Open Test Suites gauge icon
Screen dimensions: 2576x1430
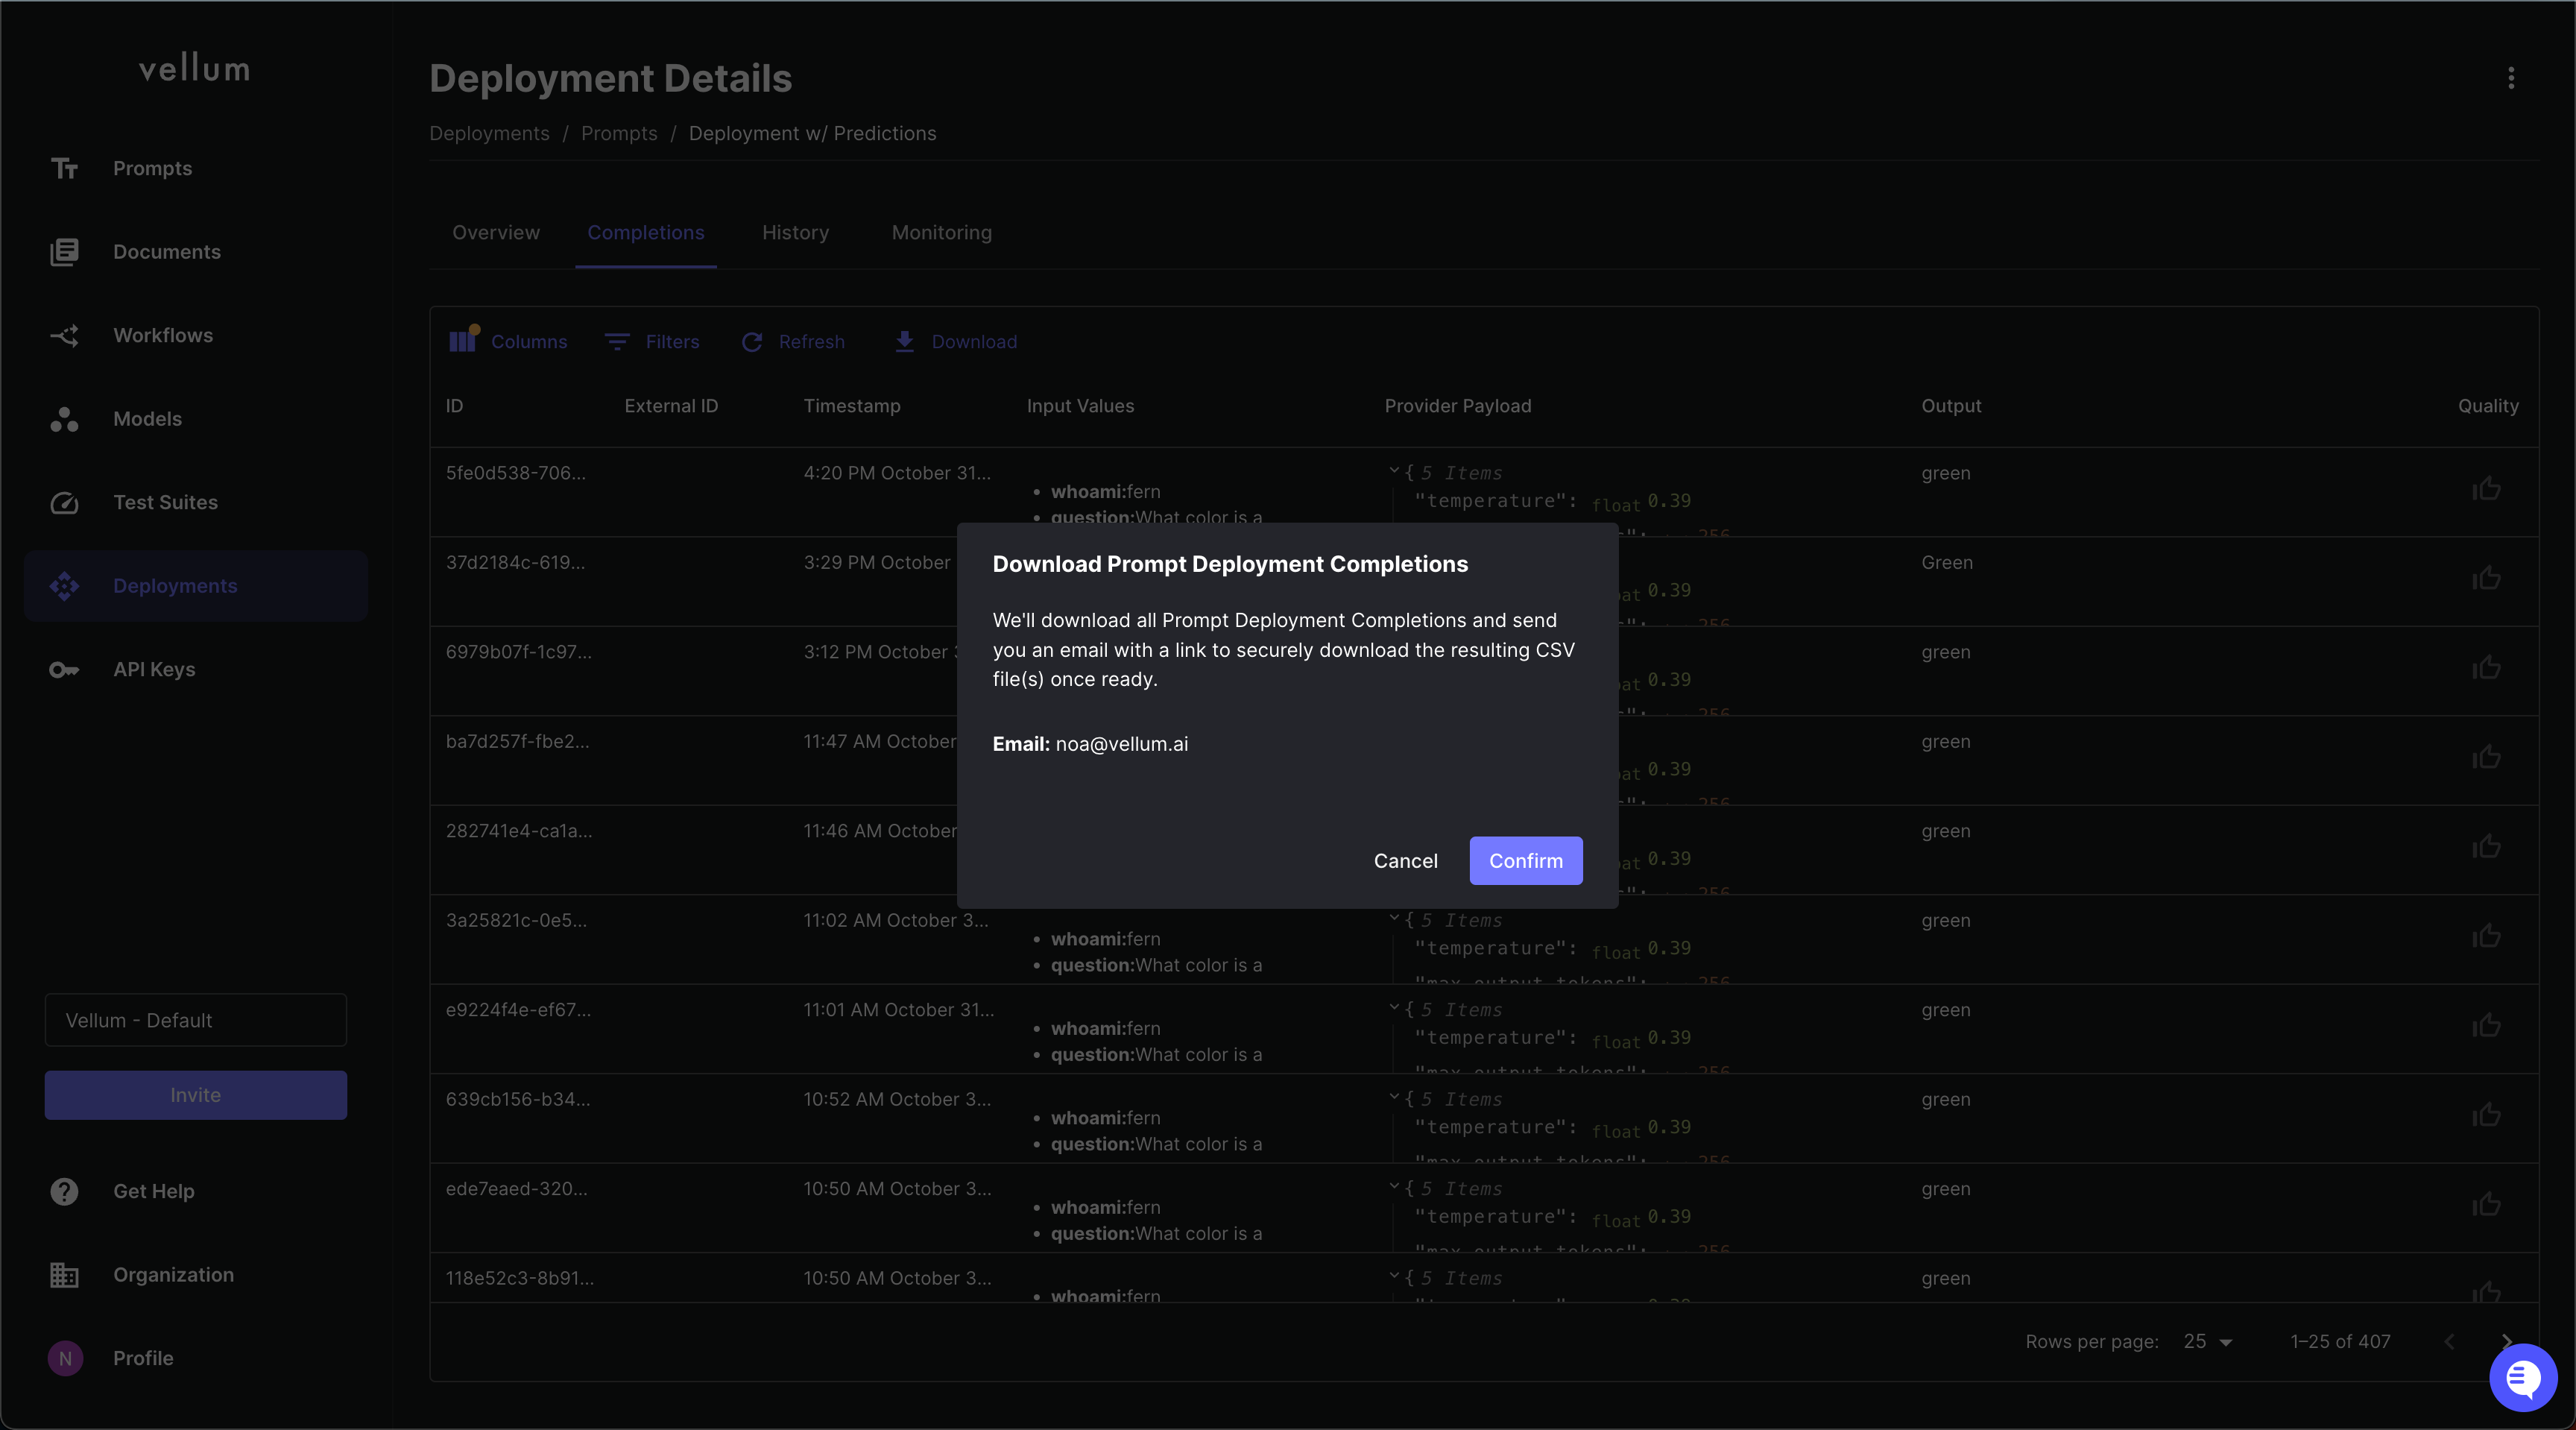click(x=65, y=503)
